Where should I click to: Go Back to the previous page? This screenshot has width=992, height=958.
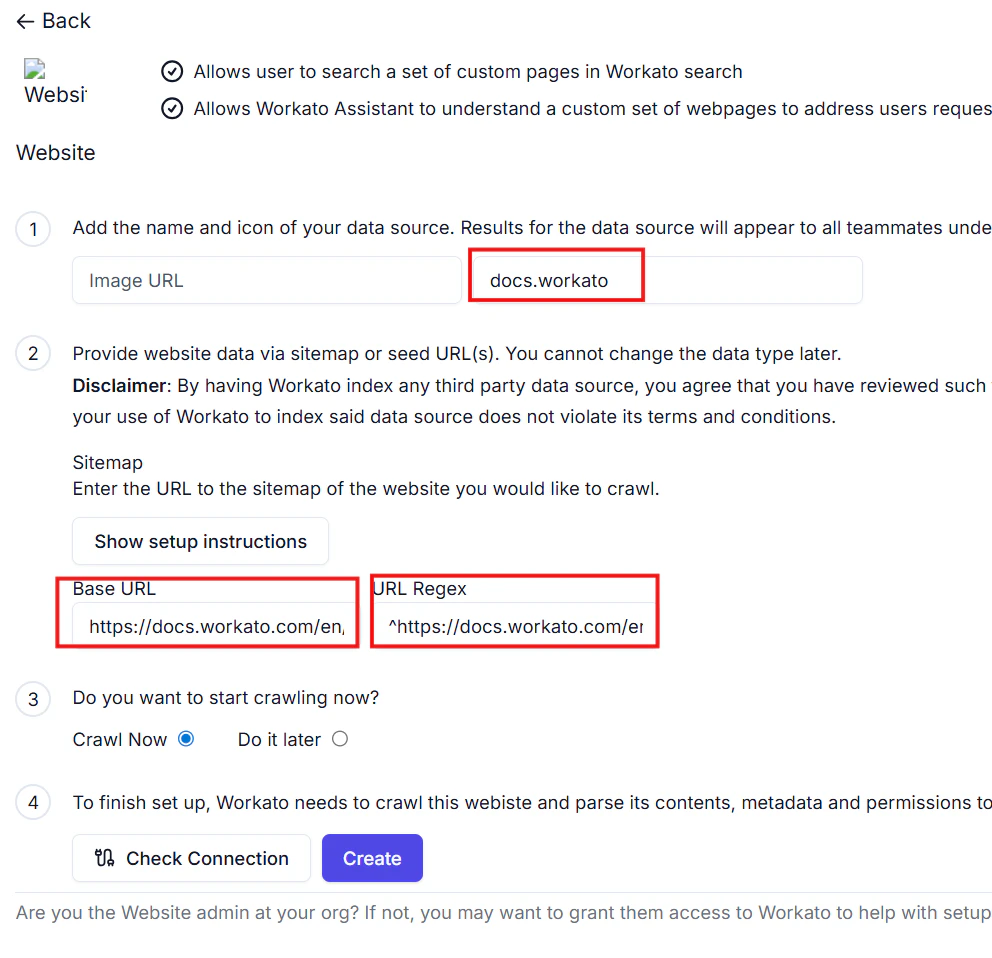pos(53,22)
